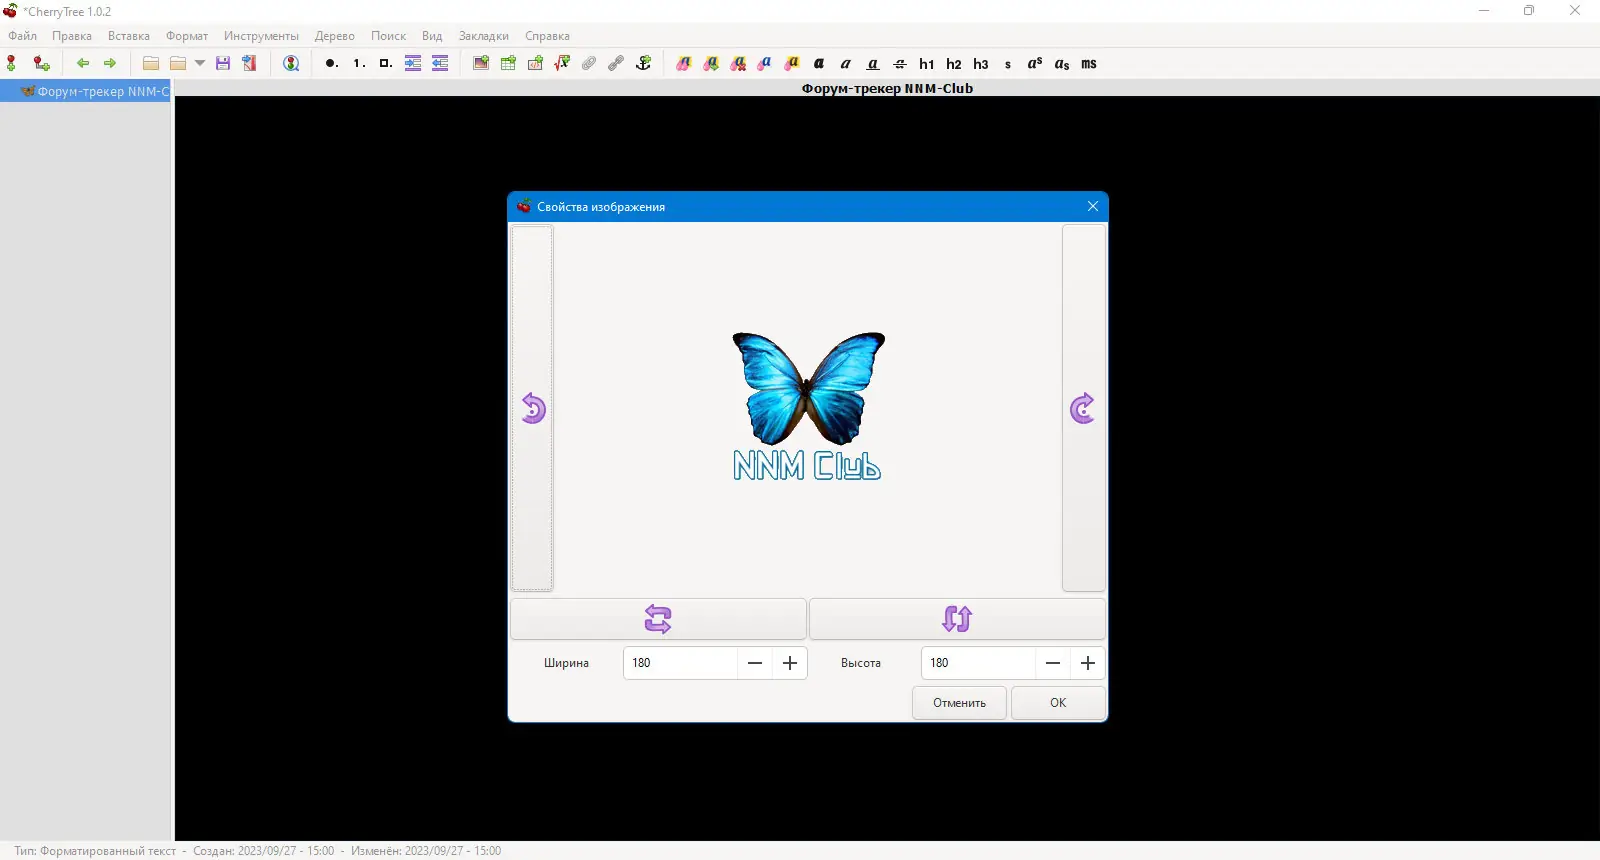The width and height of the screenshot is (1600, 860).
Task: Open the Поиск menu
Action: (x=388, y=36)
